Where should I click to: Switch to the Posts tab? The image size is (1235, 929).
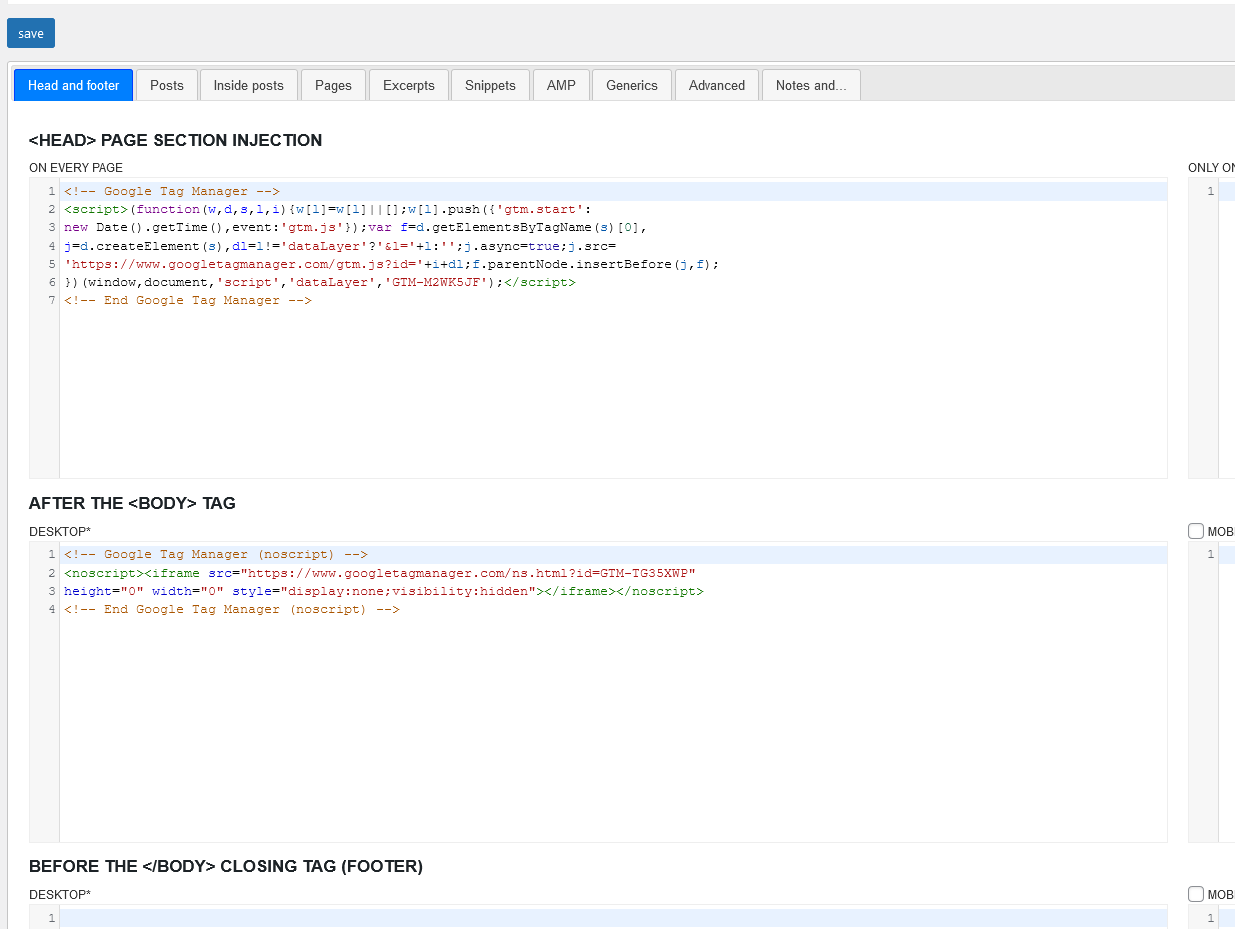point(166,85)
